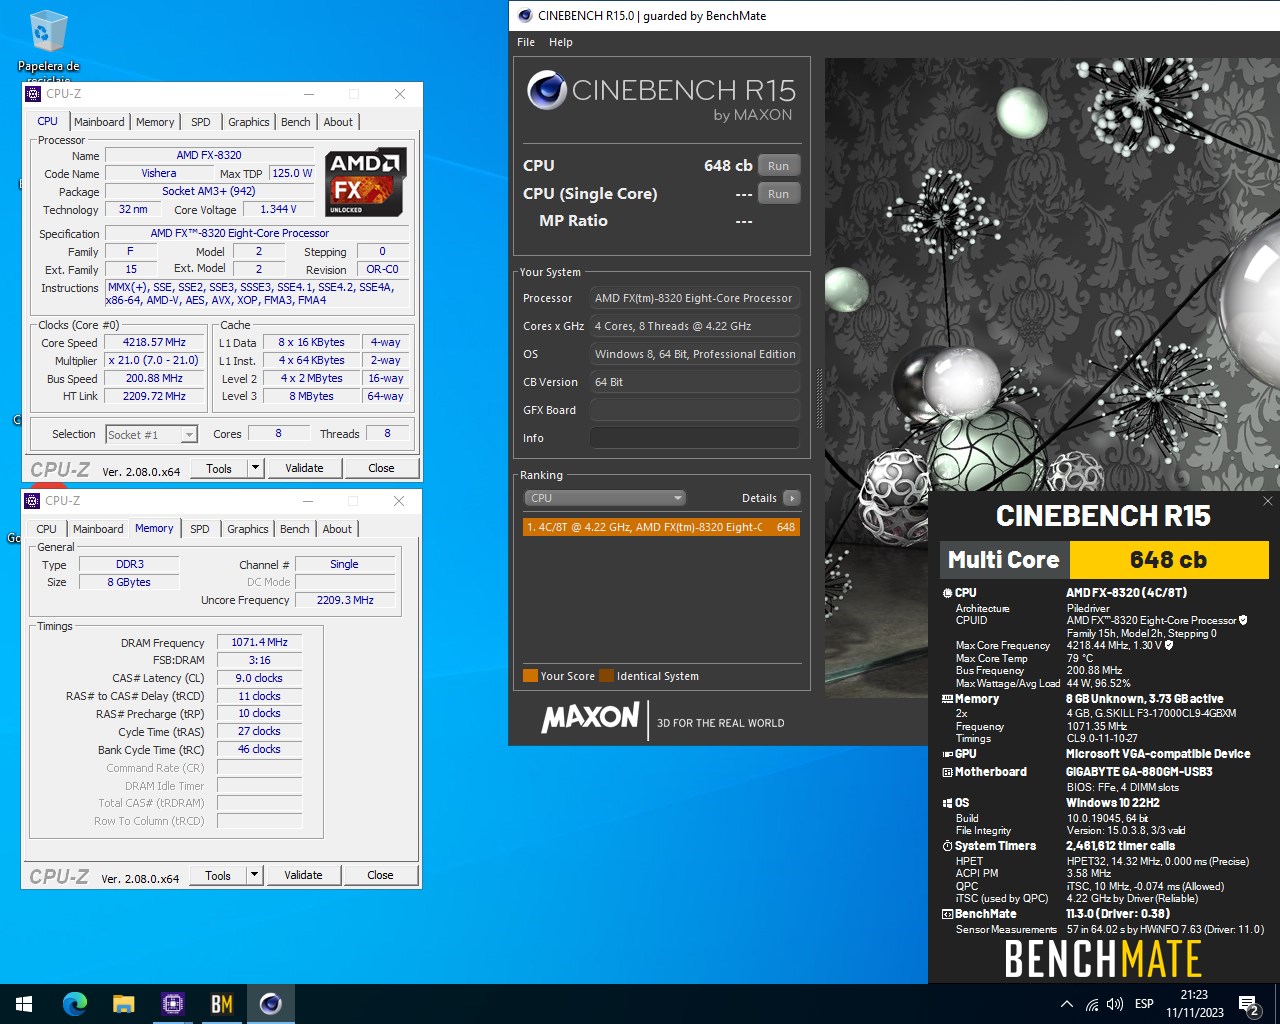Switch to Bench tab in lower CPU-Z window

coord(295,529)
